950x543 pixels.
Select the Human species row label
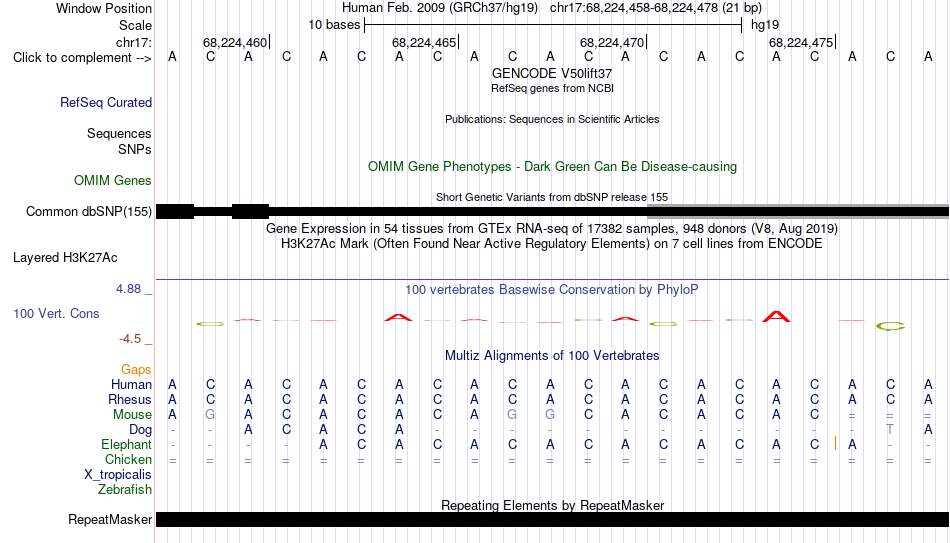(131, 385)
